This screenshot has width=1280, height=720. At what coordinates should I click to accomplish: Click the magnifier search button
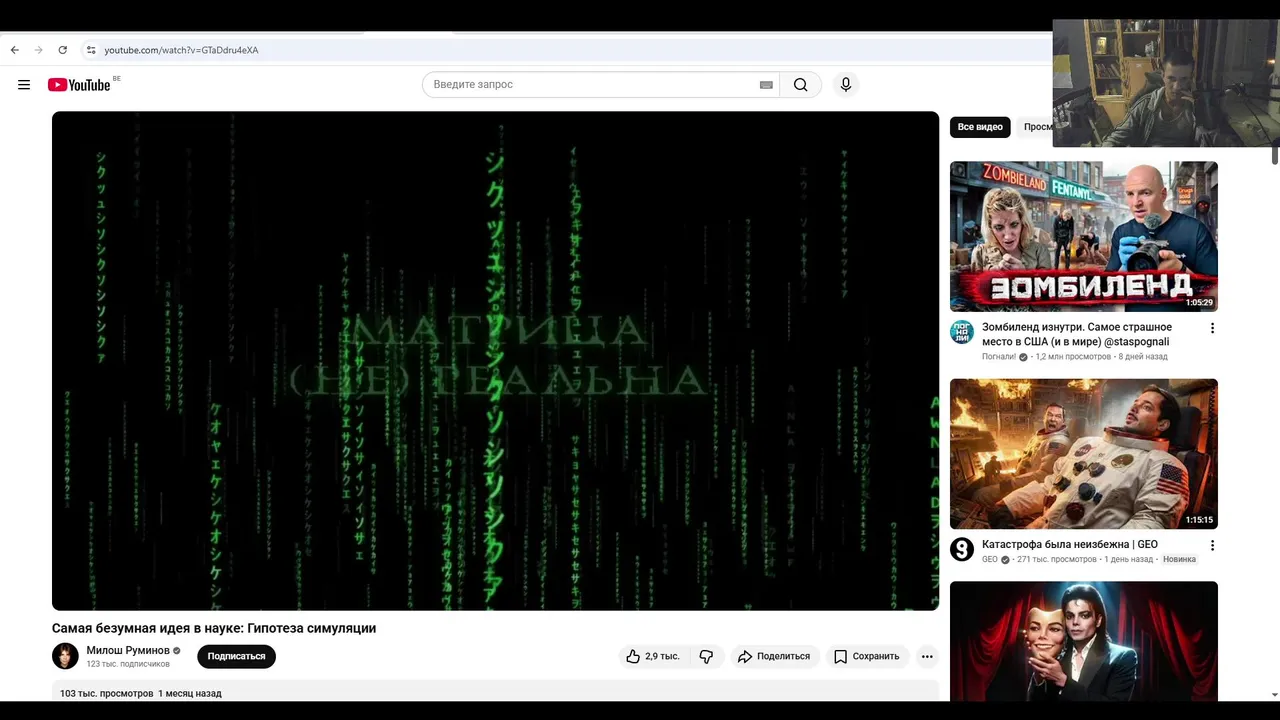click(800, 85)
